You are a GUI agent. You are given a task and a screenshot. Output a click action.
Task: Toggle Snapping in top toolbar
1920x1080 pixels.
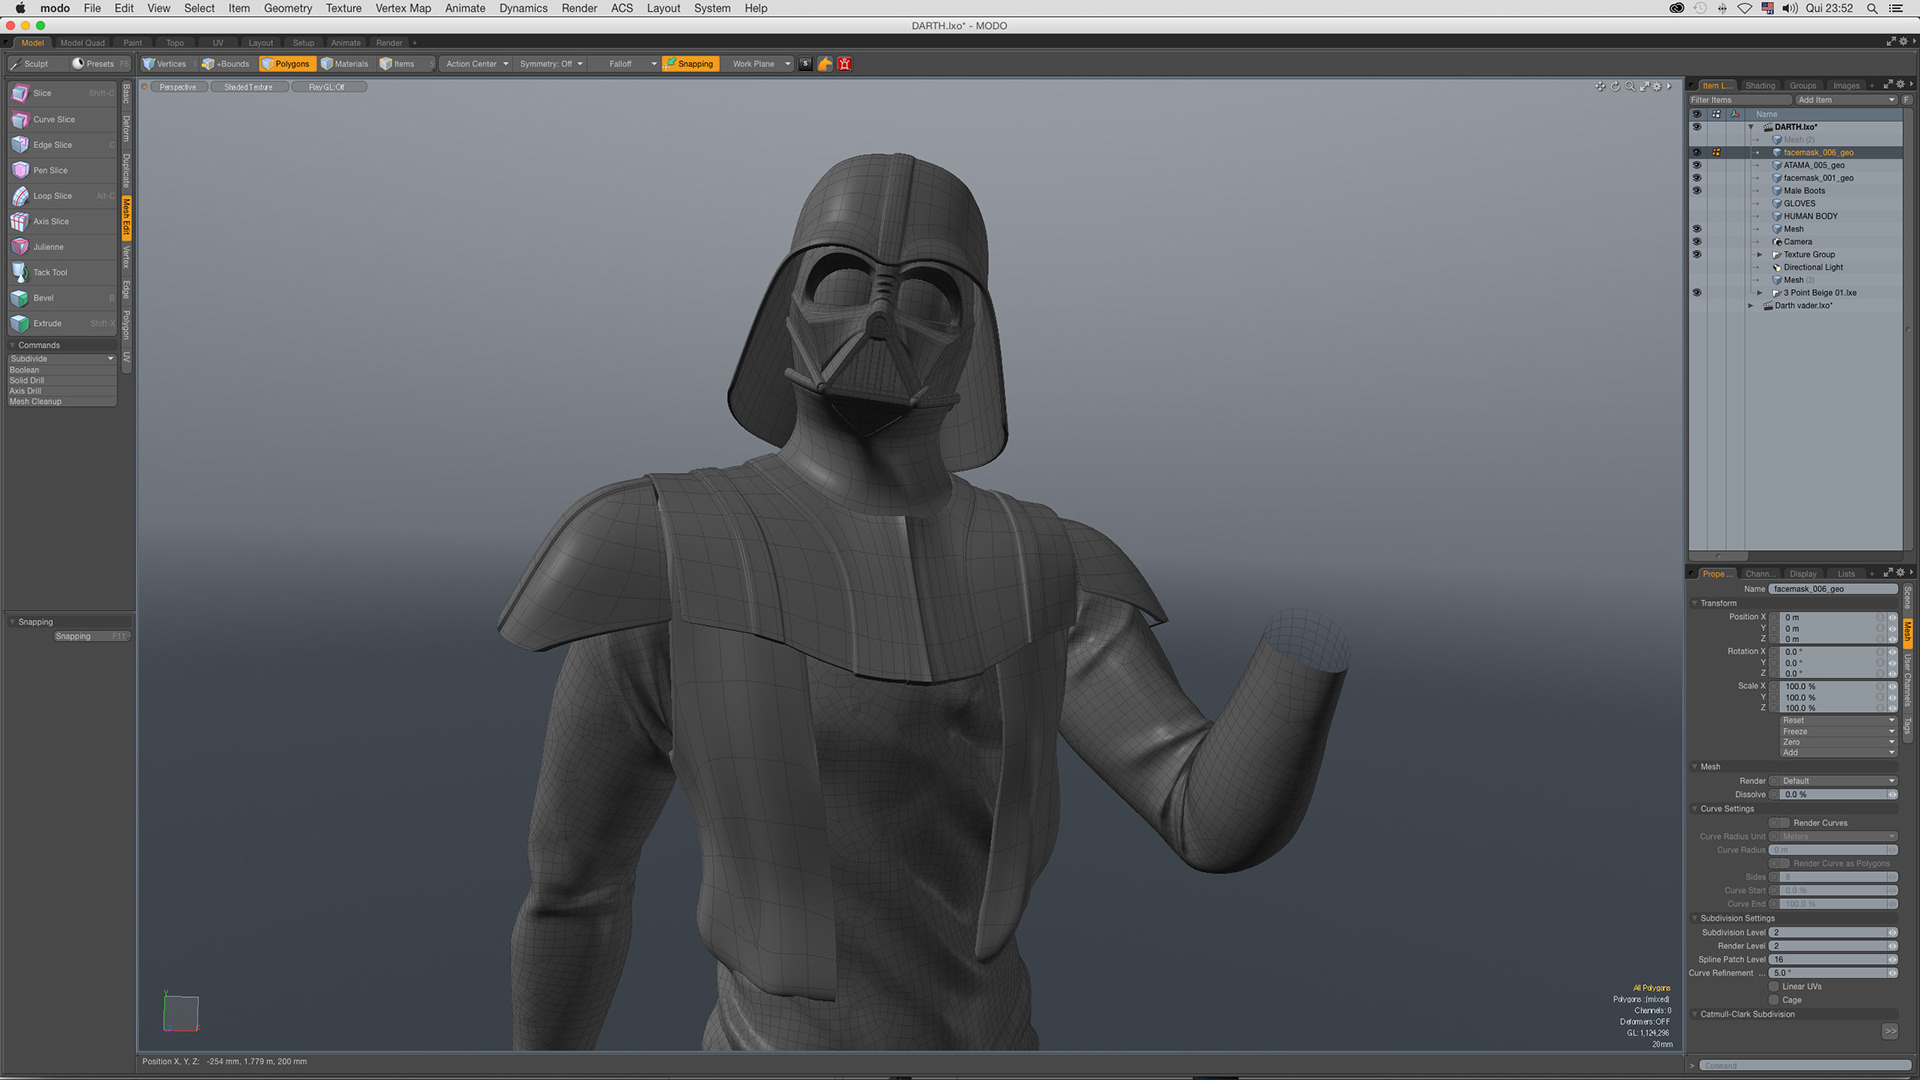click(x=690, y=64)
